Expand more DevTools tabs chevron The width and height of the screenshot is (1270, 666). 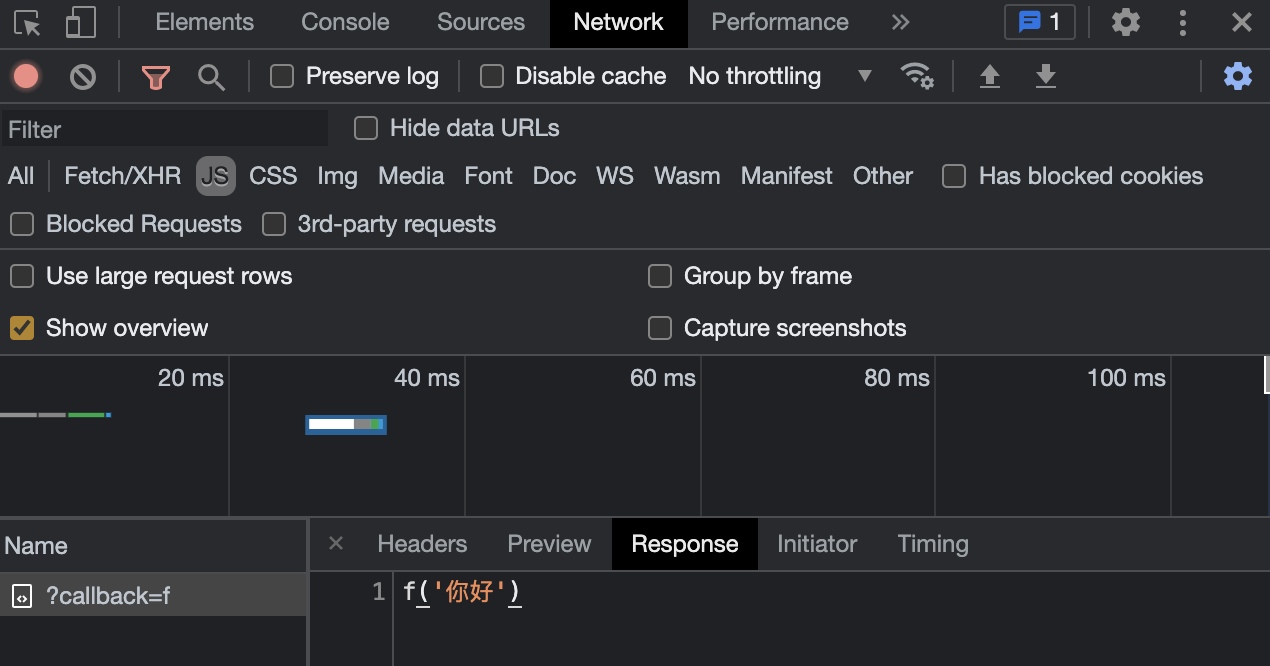[x=900, y=22]
